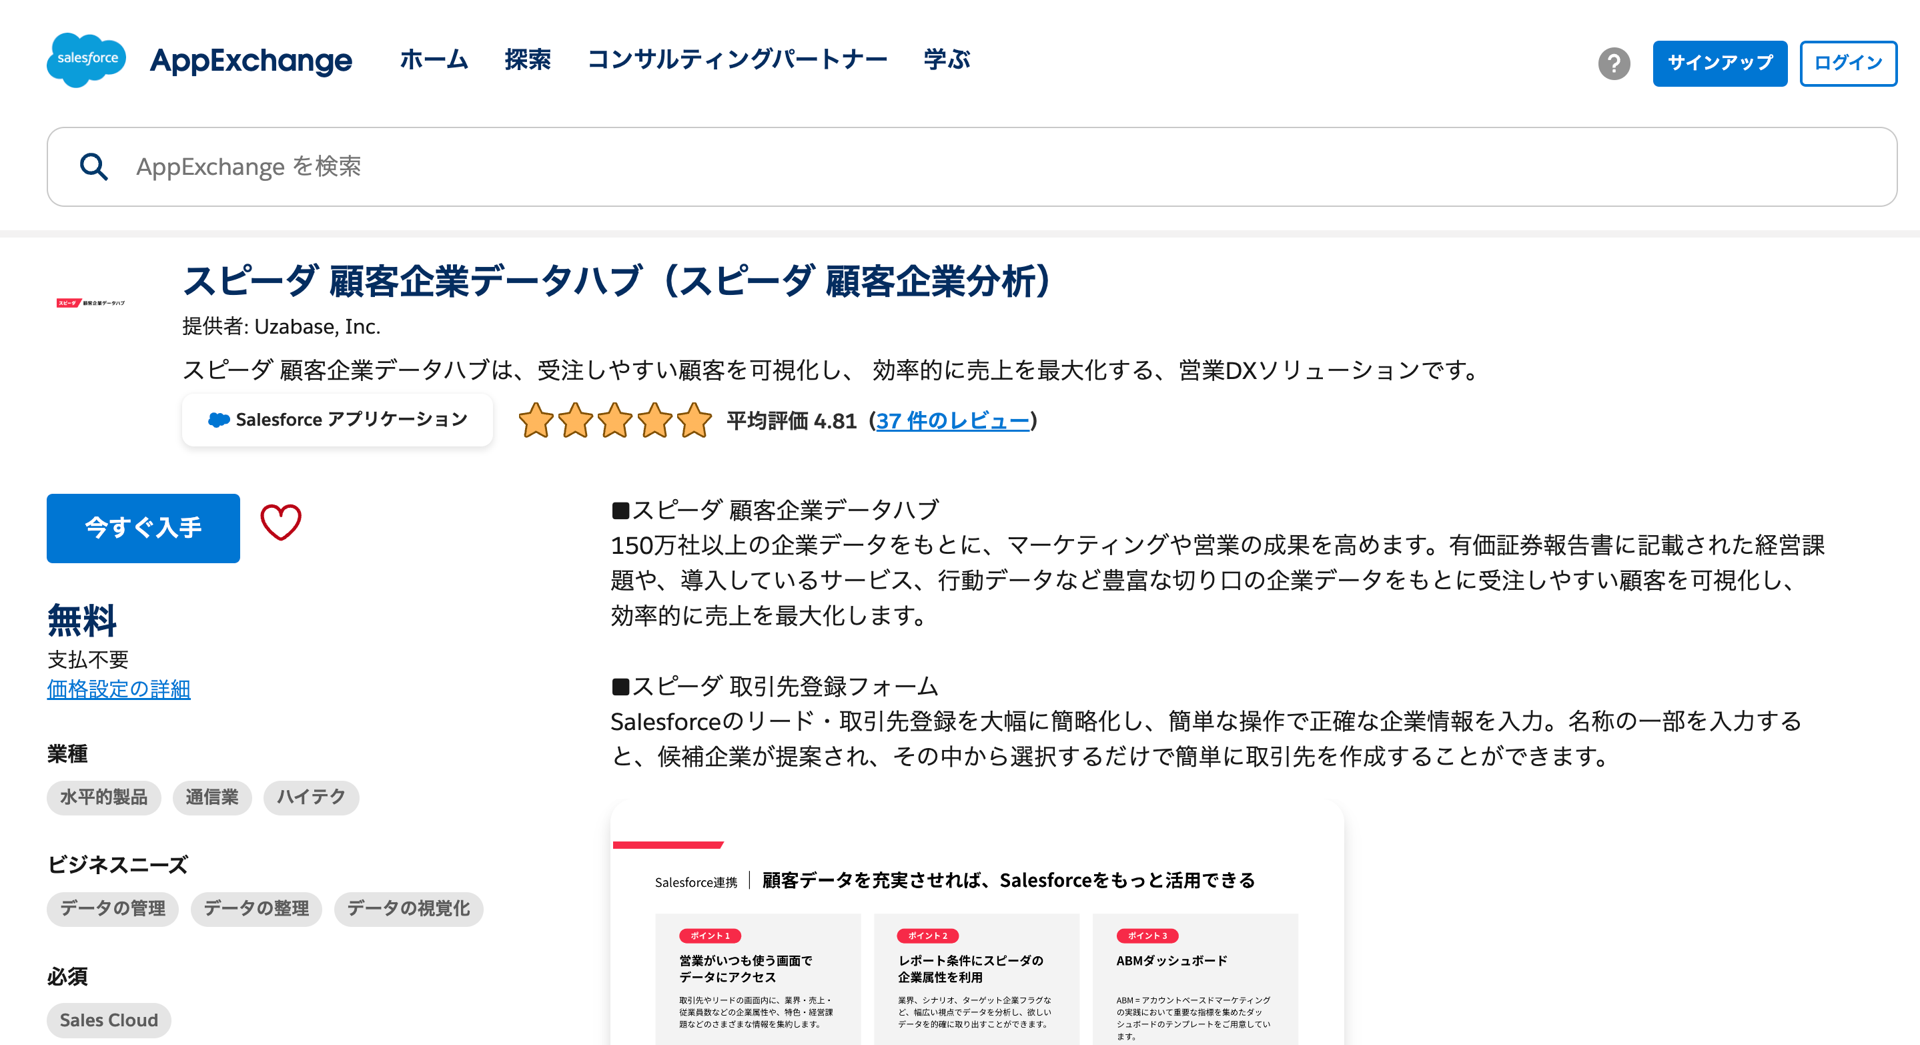The width and height of the screenshot is (1920, 1045).
Task: Focus the AppExchange search field
Action: pyautogui.click(x=1000, y=167)
